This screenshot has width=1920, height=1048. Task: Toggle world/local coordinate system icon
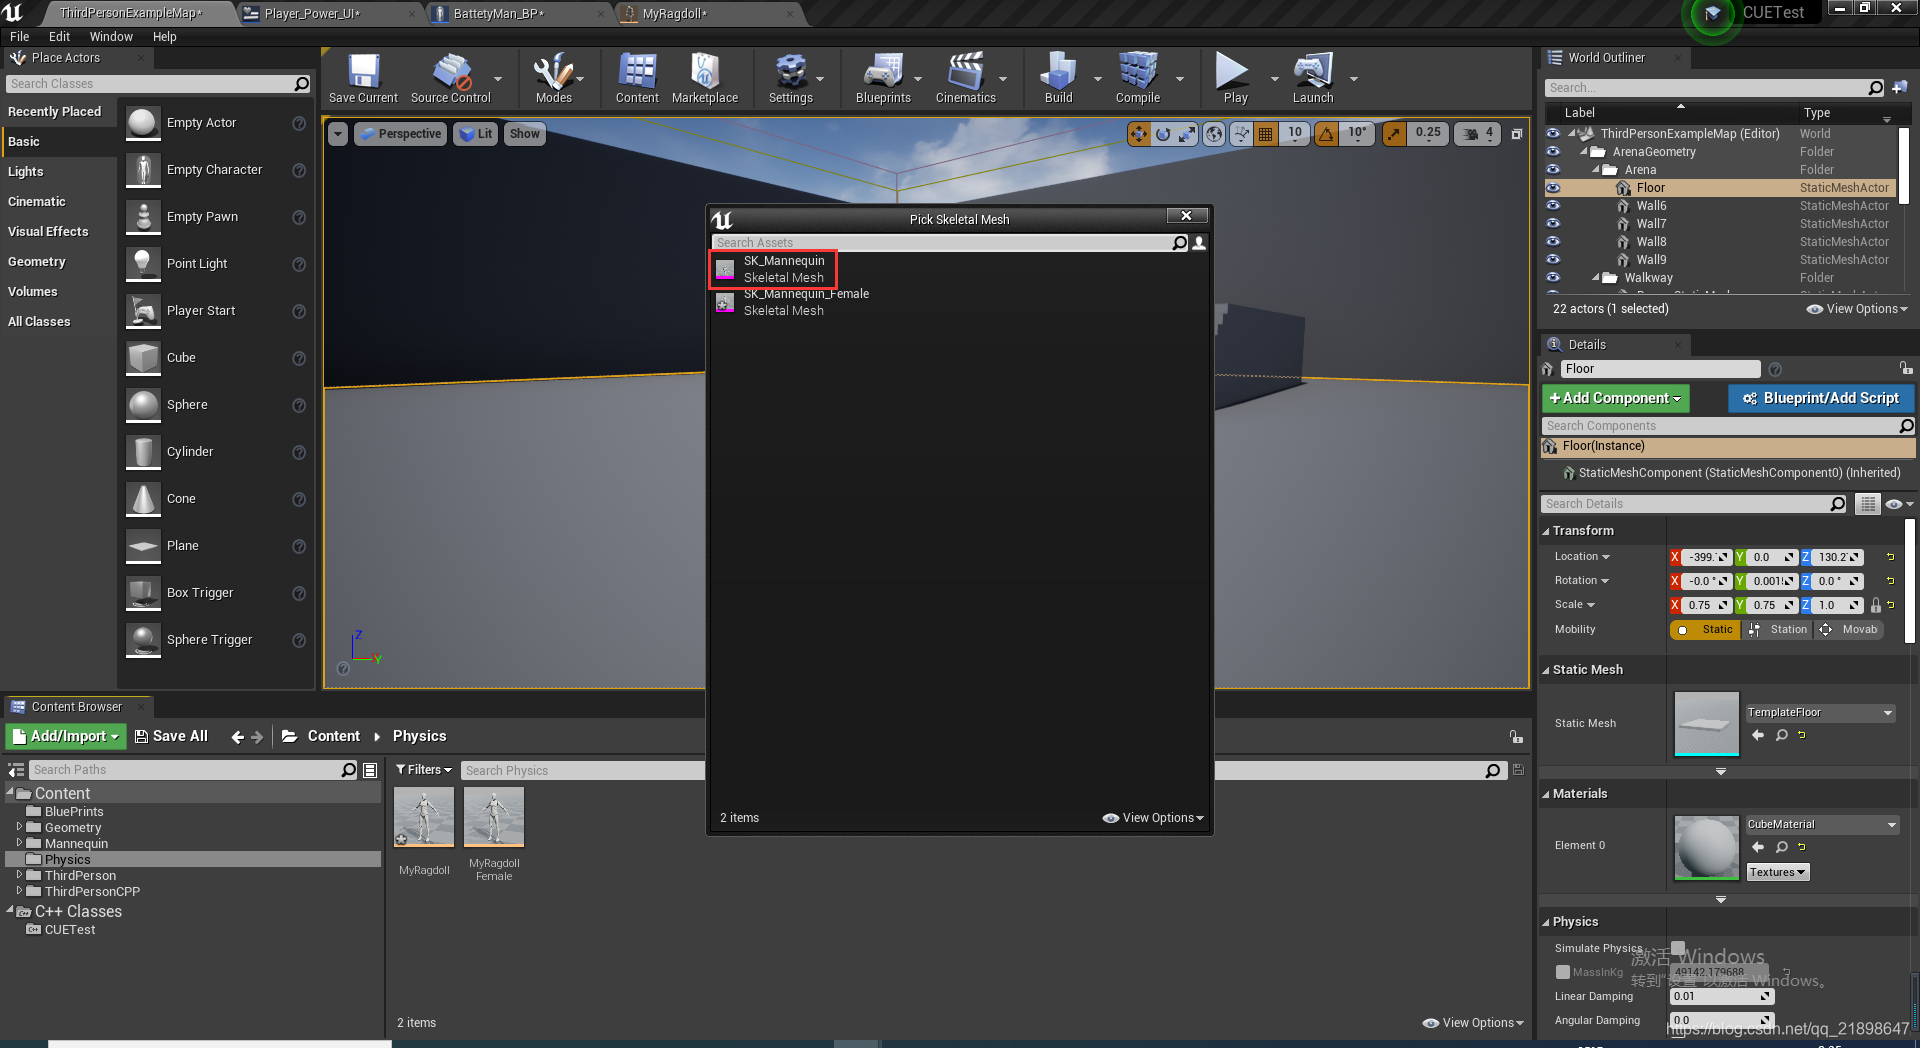point(1214,134)
